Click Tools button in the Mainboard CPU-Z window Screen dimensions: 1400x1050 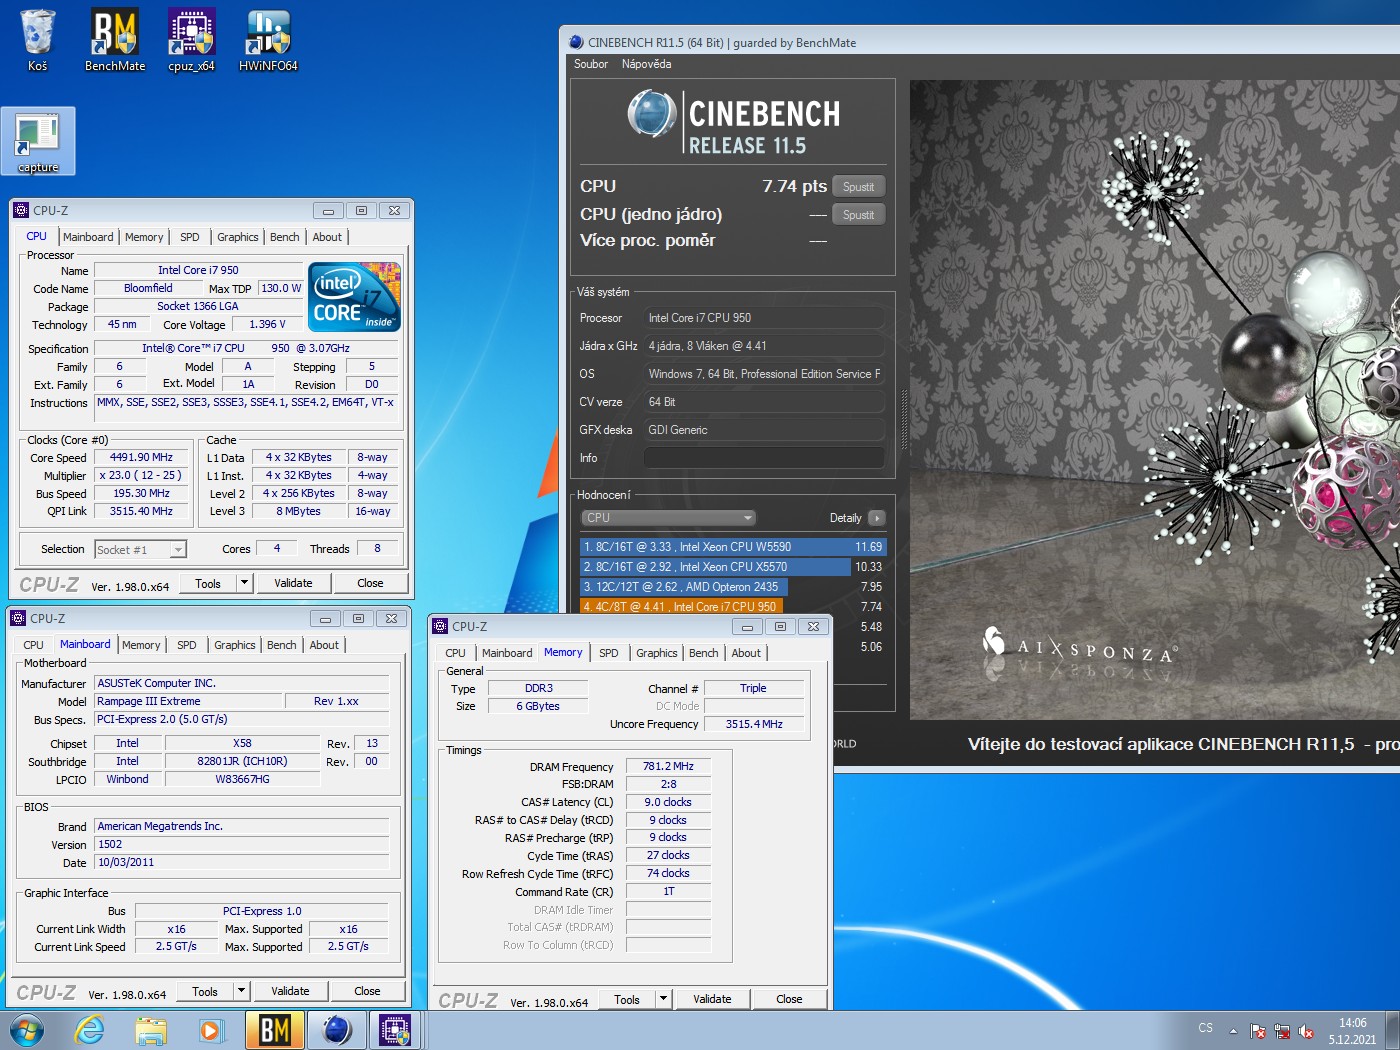tap(205, 991)
